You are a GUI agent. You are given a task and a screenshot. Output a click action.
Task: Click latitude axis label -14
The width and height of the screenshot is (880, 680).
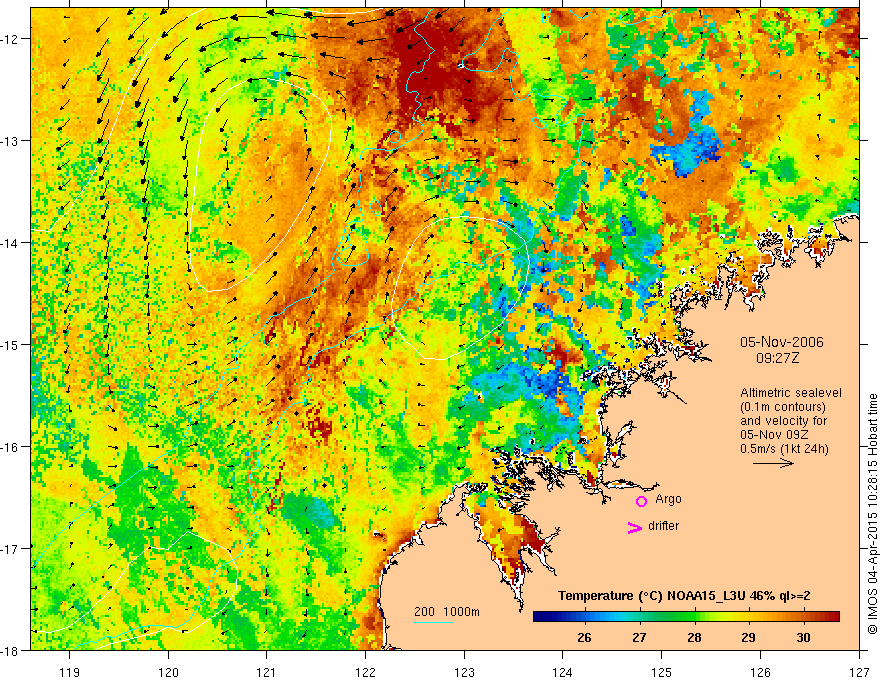pyautogui.click(x=11, y=243)
